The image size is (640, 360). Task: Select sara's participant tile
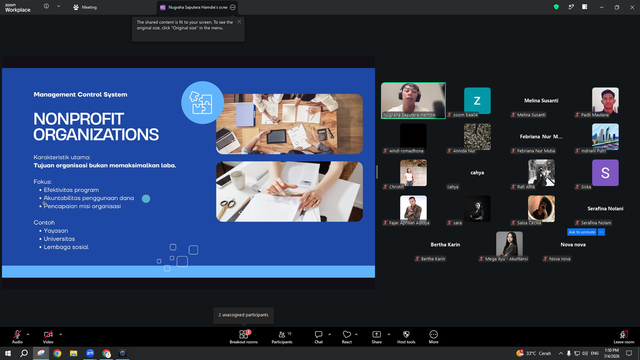coord(477,209)
